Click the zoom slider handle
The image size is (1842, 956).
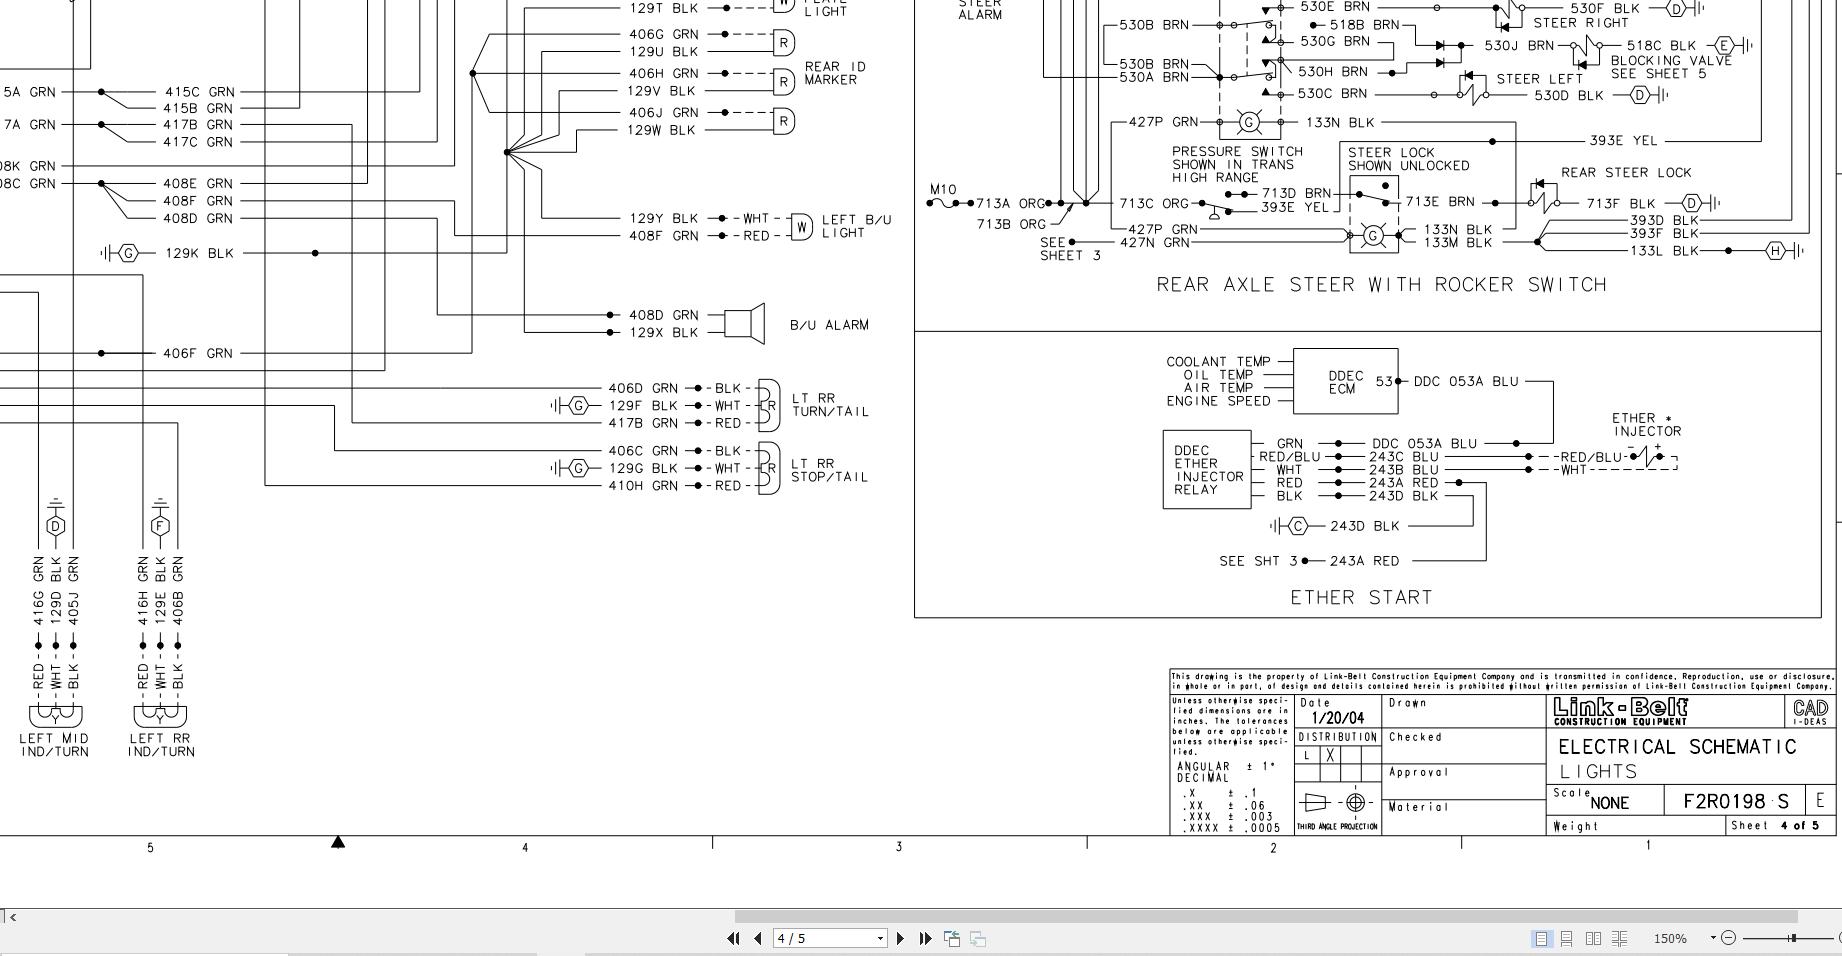point(1793,938)
